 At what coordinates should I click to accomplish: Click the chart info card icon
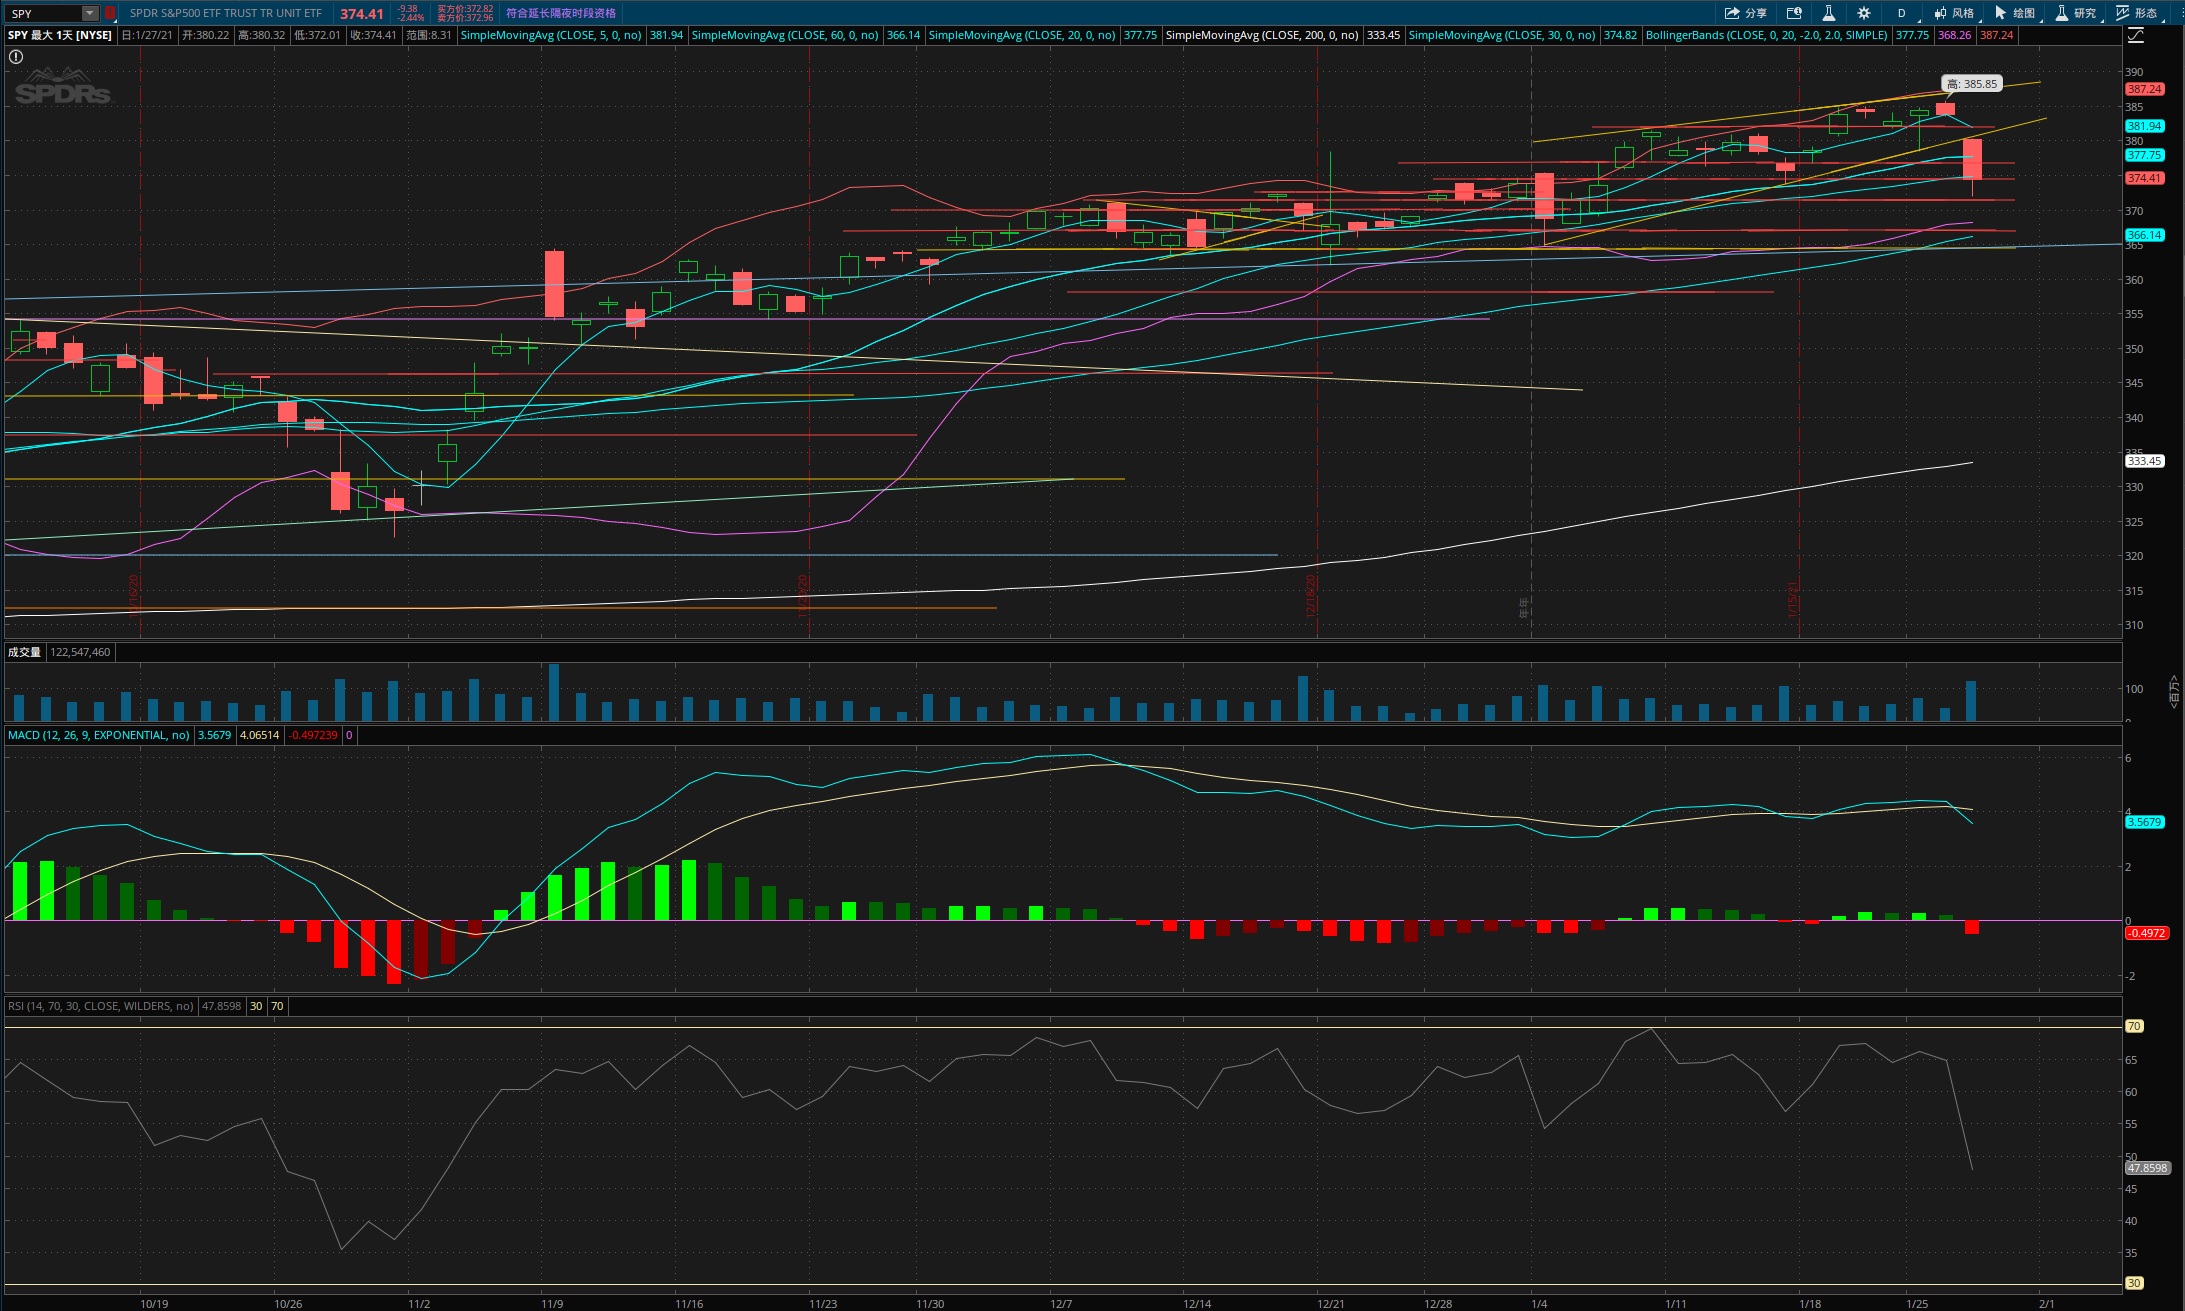(x=1794, y=13)
